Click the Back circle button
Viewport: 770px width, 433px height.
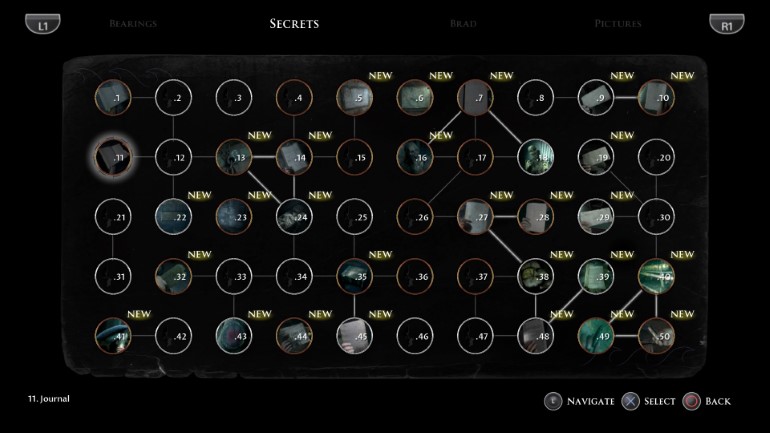690,401
